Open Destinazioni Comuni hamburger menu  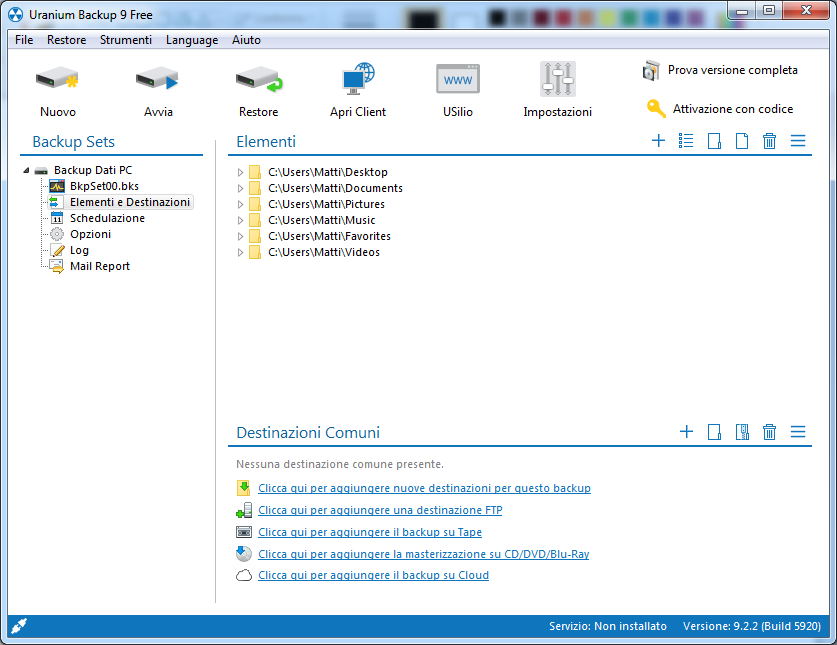point(797,431)
